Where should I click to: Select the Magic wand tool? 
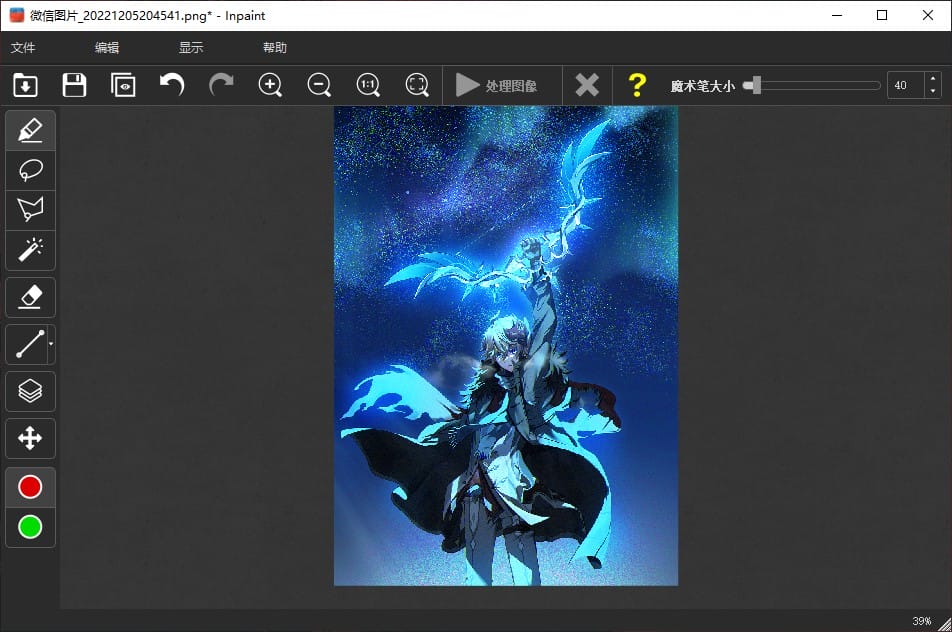click(x=30, y=250)
